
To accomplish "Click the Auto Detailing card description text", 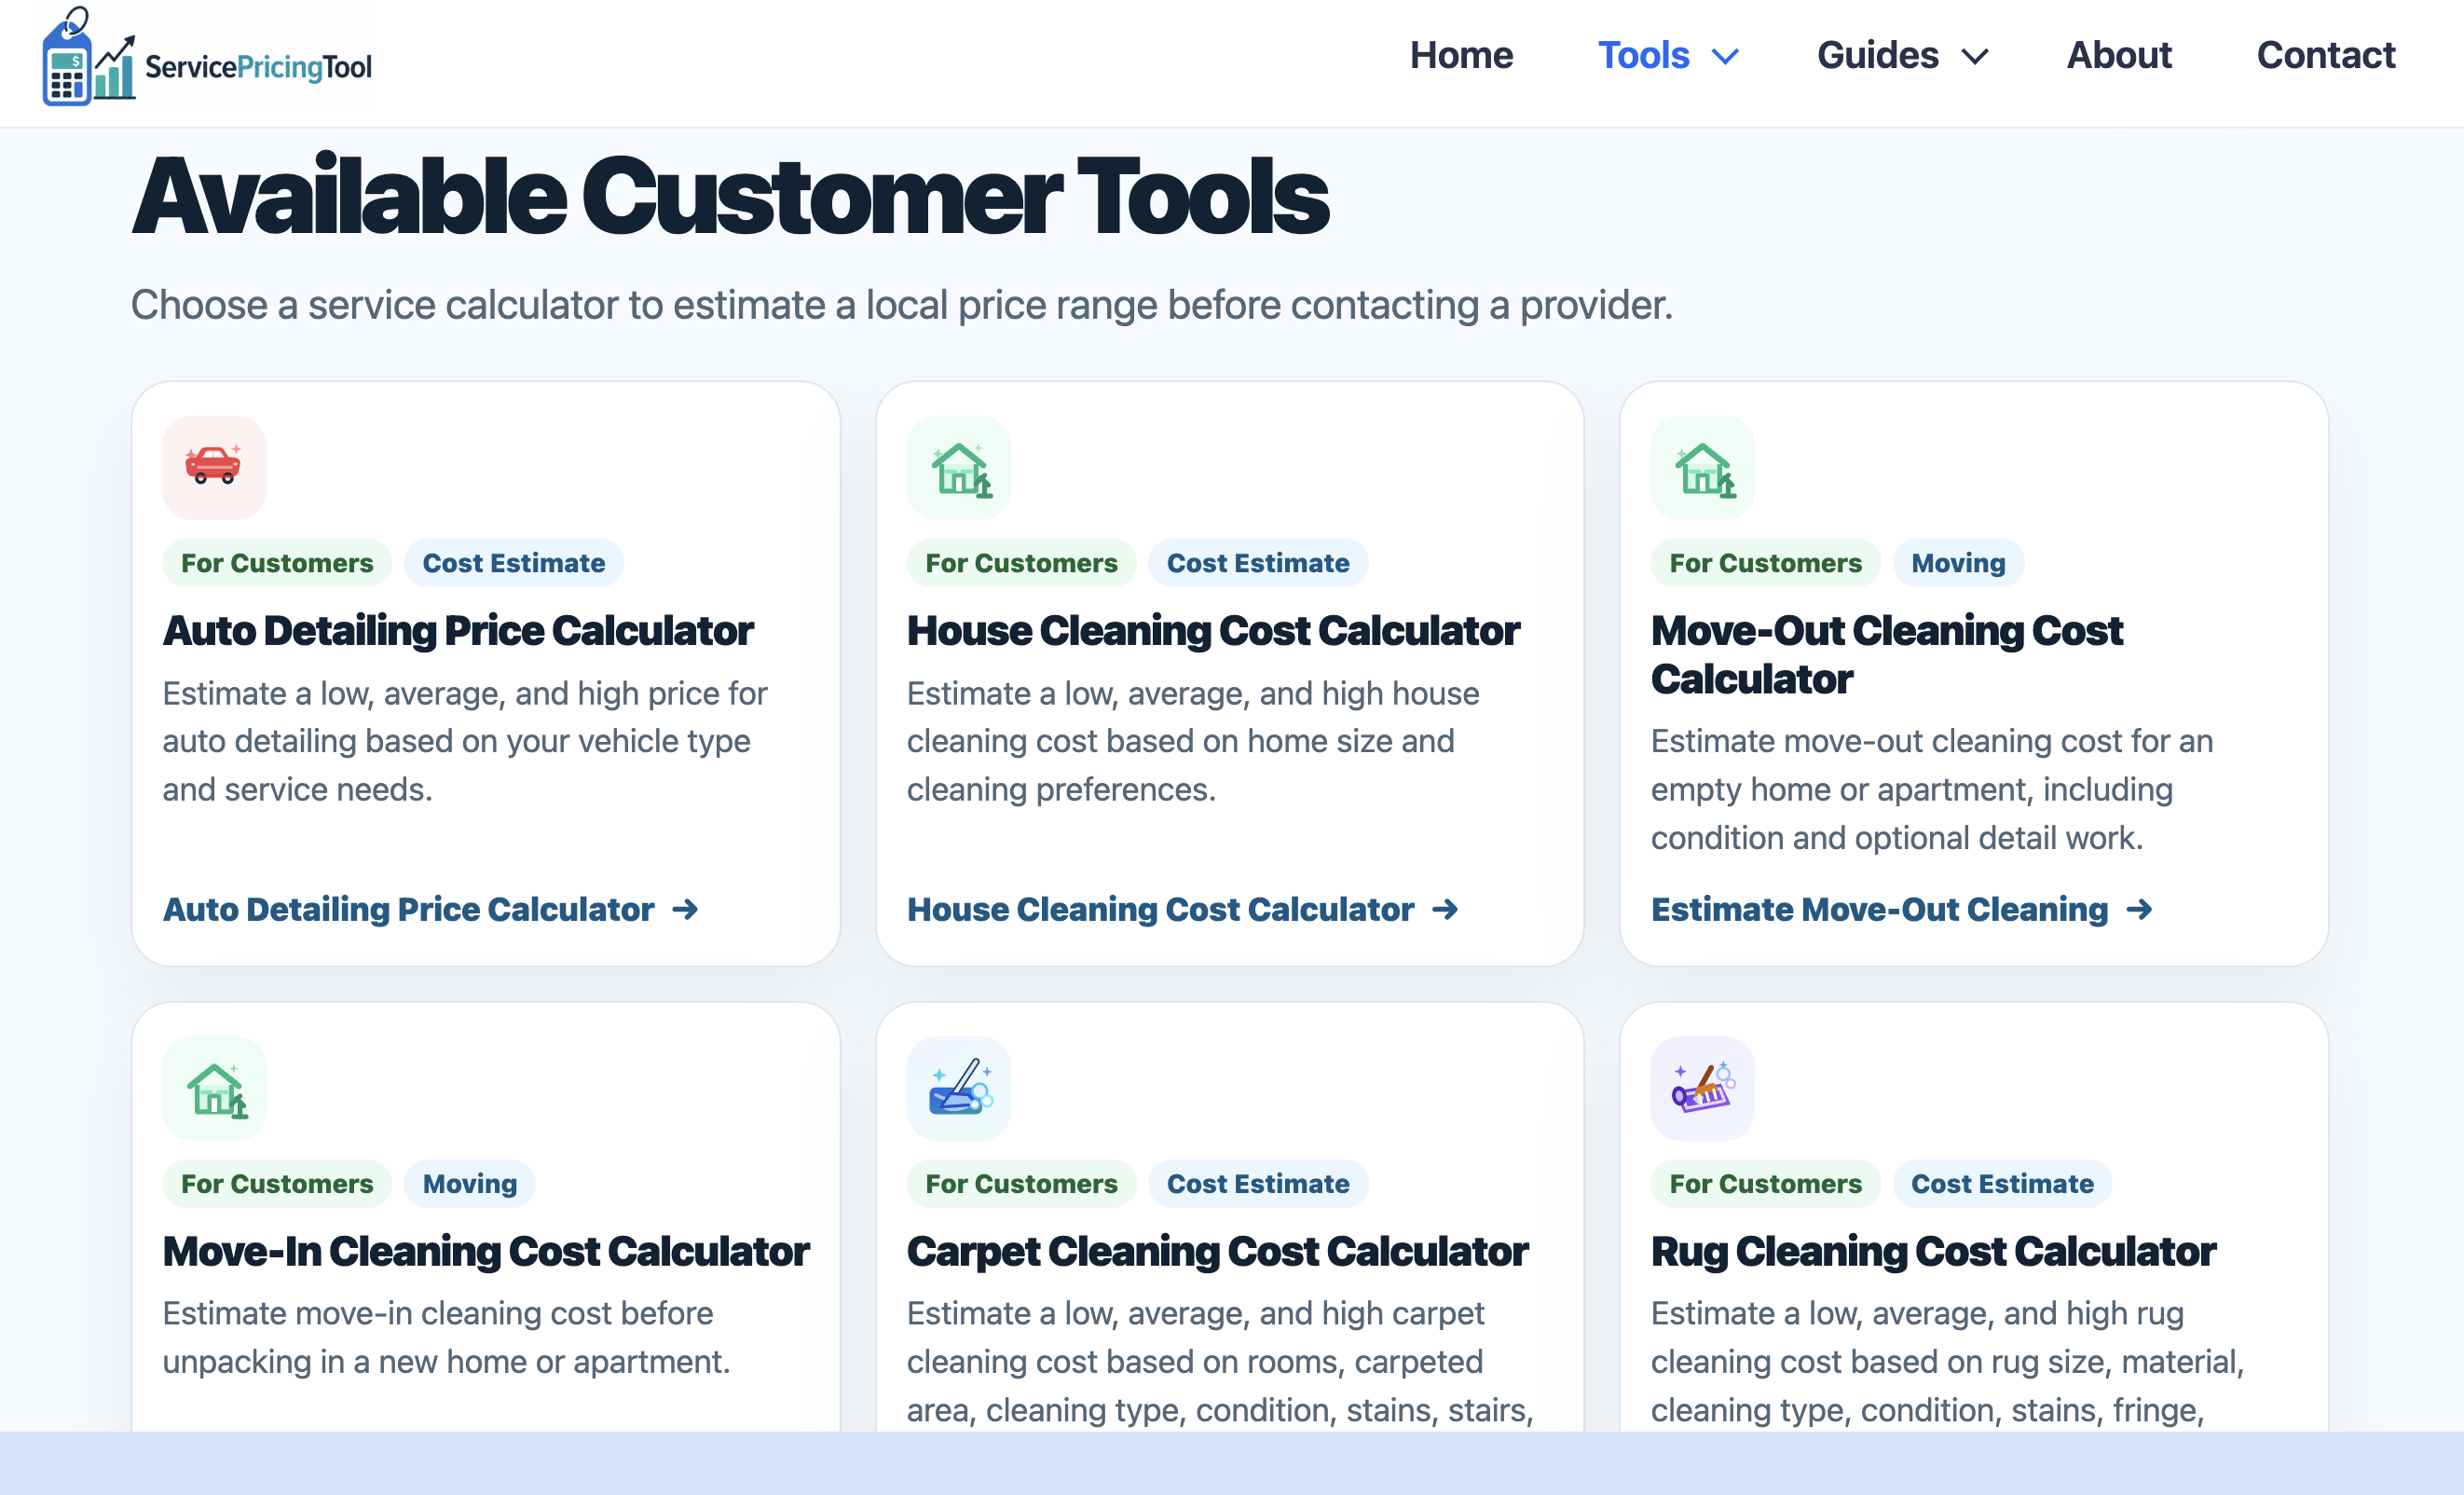I will point(465,741).
